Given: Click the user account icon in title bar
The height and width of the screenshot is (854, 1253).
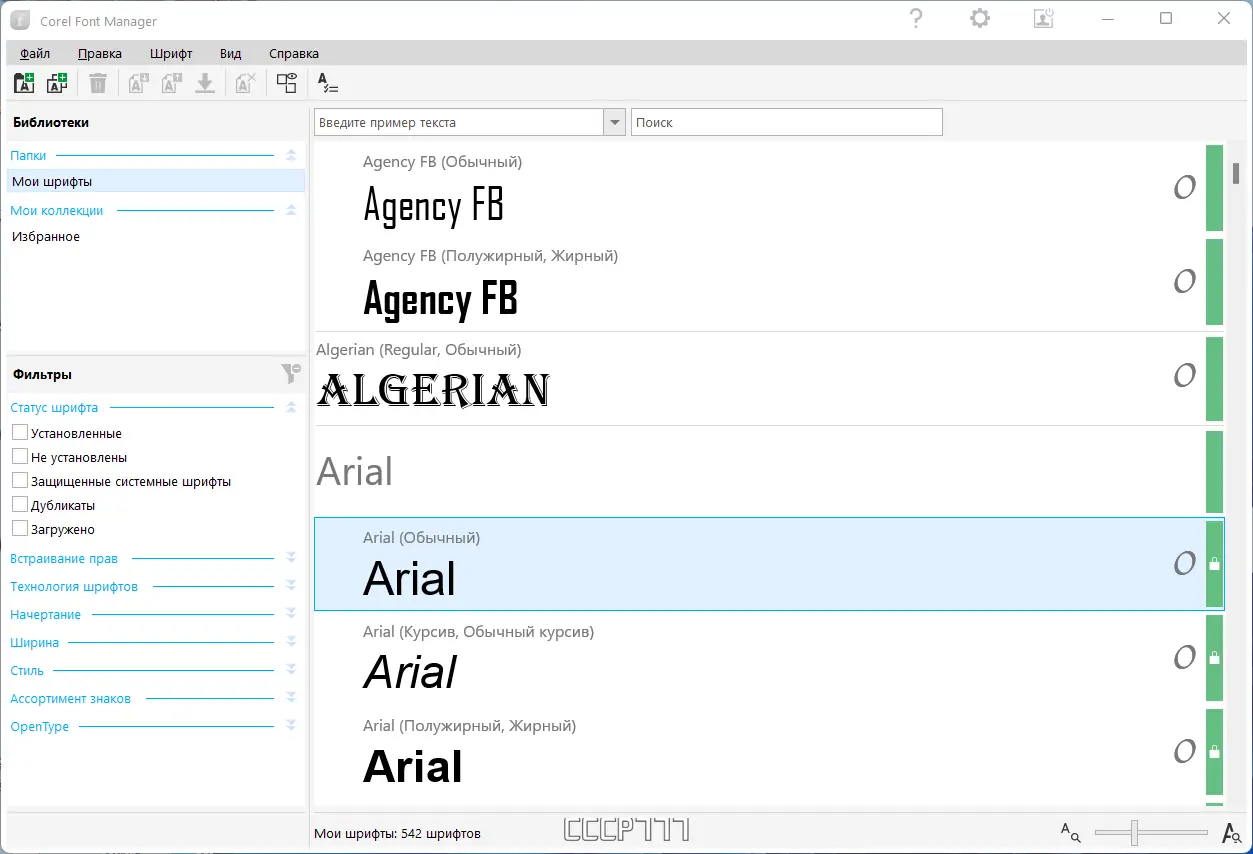Looking at the screenshot, I should pos(1043,18).
